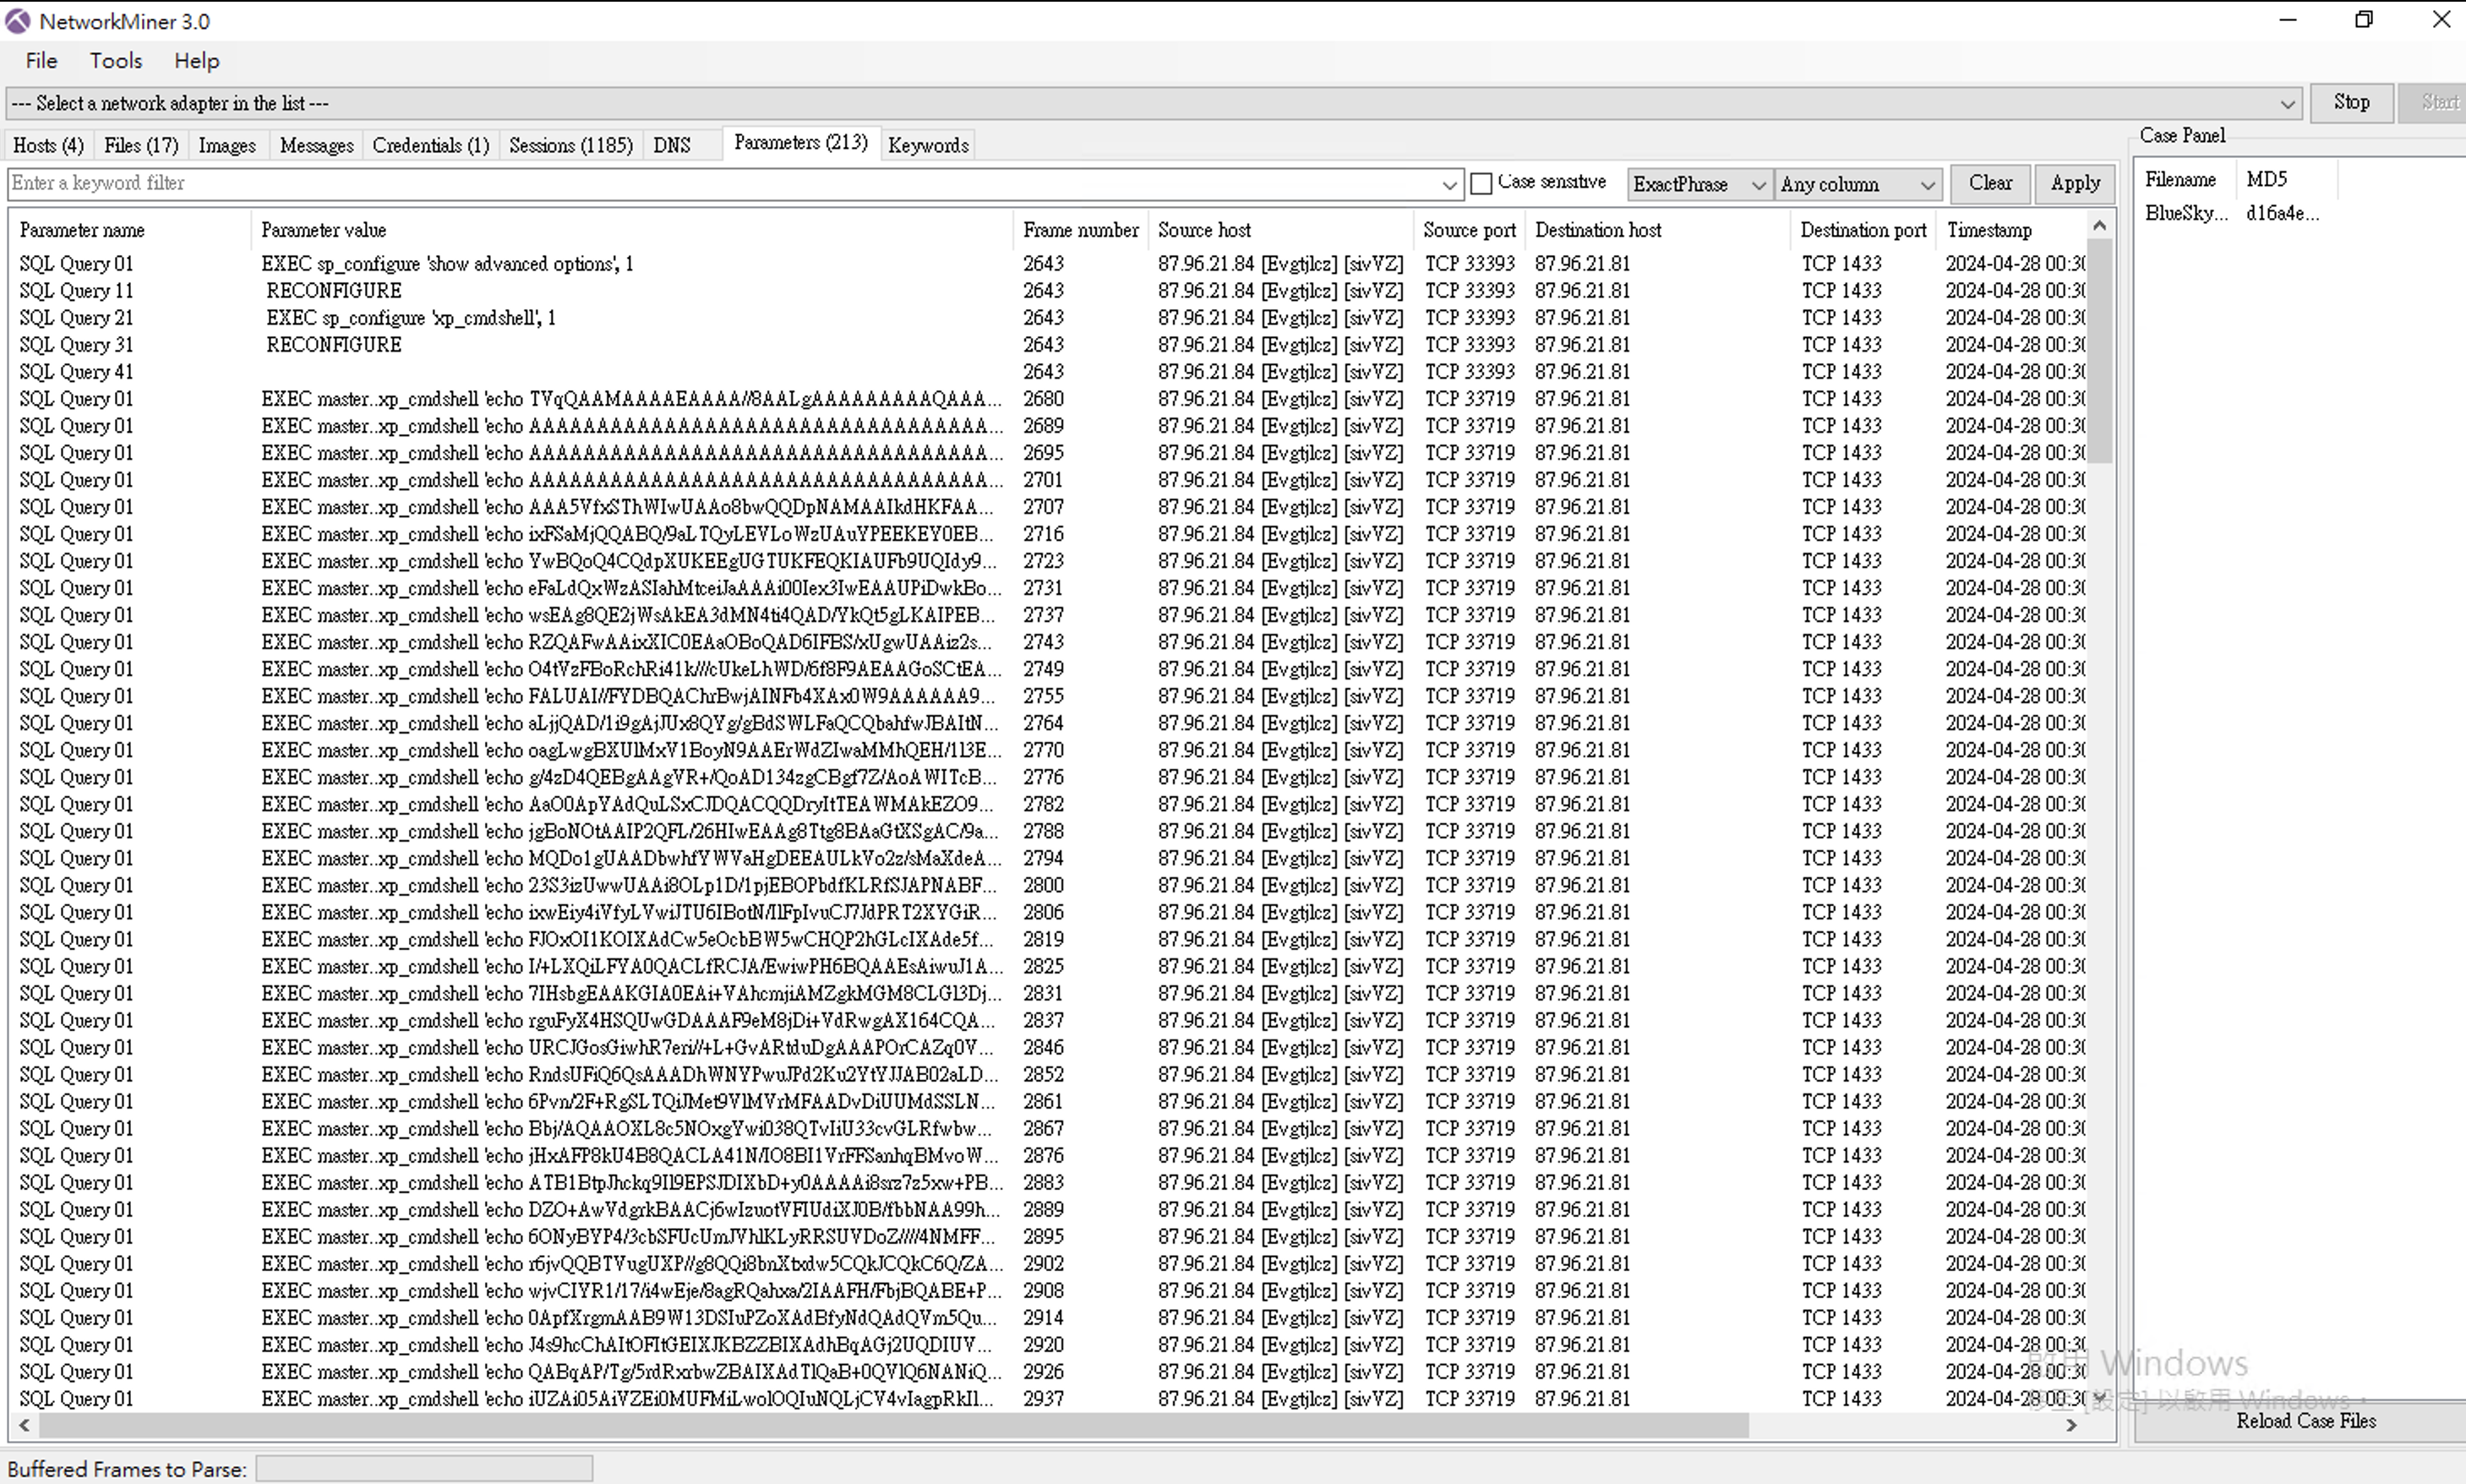Open the Tools menu
The image size is (2466, 1484).
click(x=116, y=61)
